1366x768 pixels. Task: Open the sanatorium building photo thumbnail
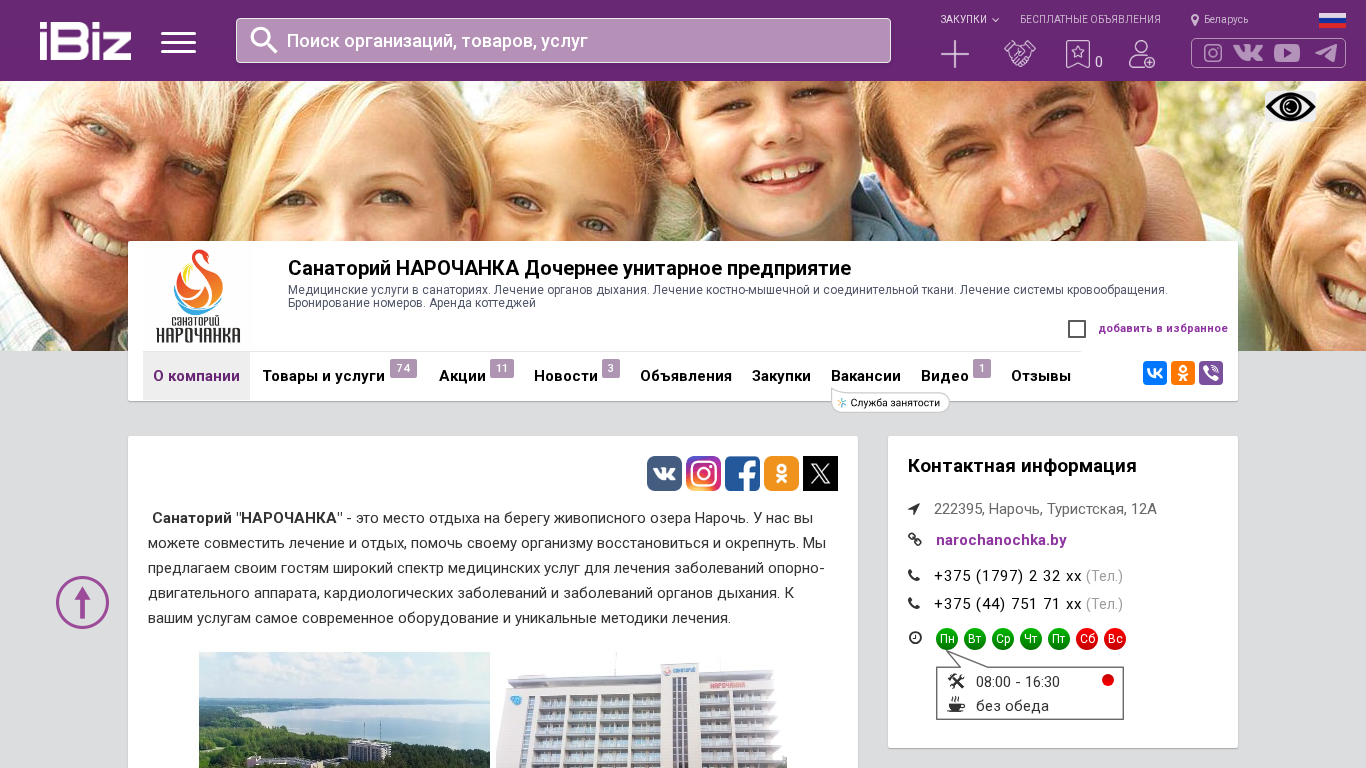(x=641, y=710)
